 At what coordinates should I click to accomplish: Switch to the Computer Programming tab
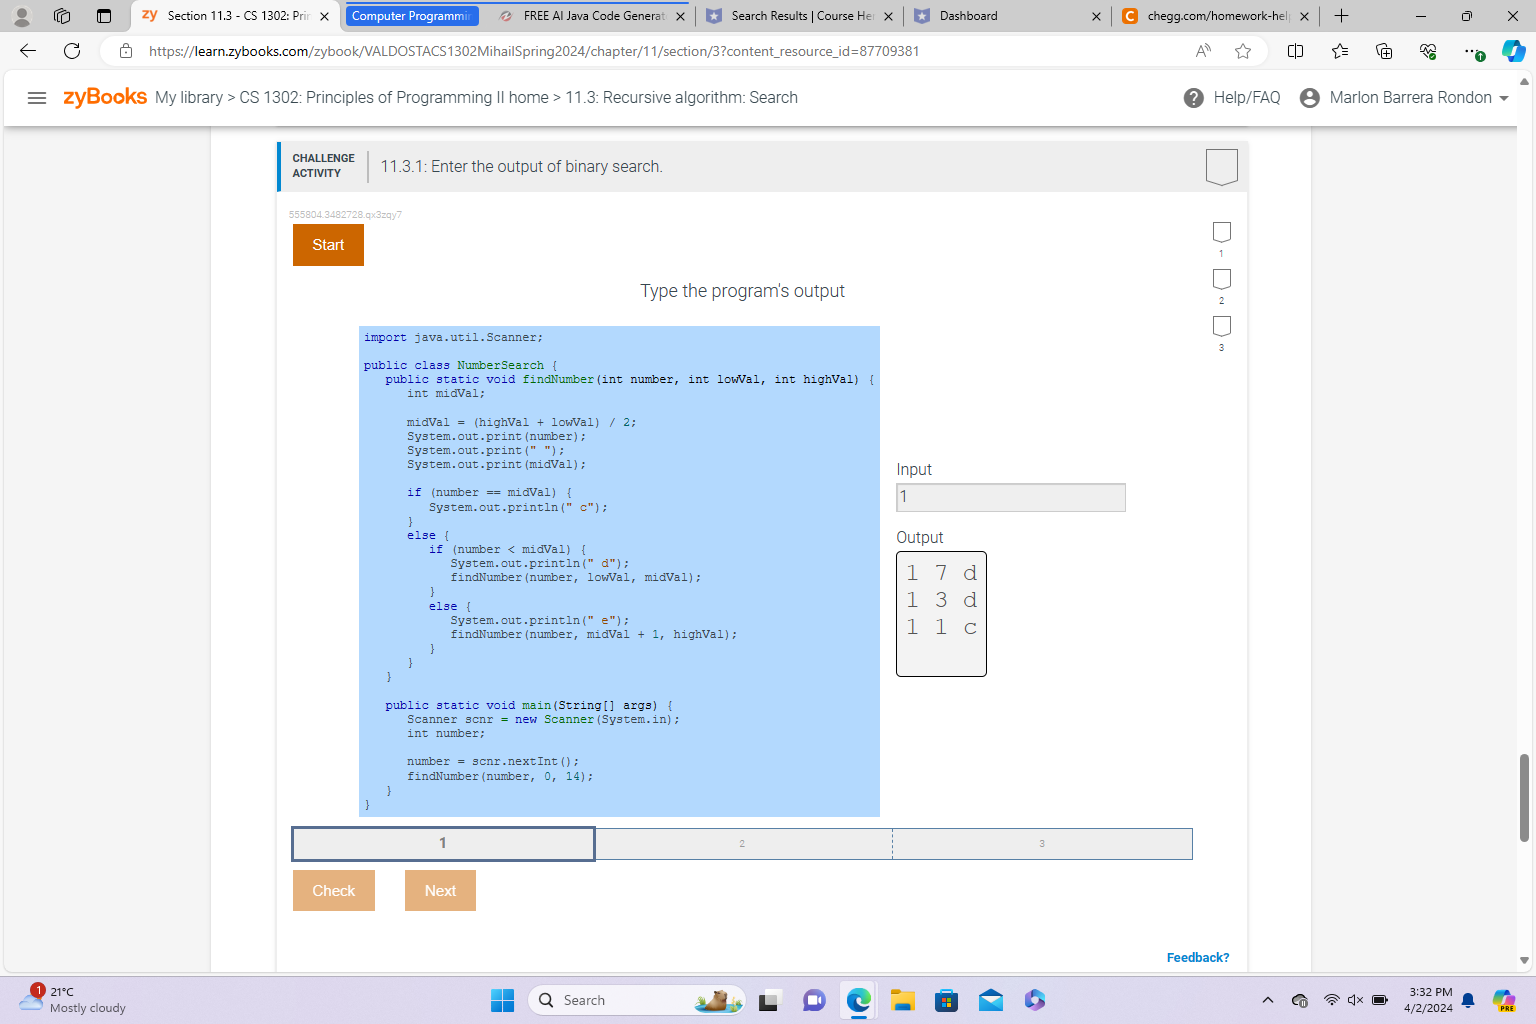tap(411, 16)
